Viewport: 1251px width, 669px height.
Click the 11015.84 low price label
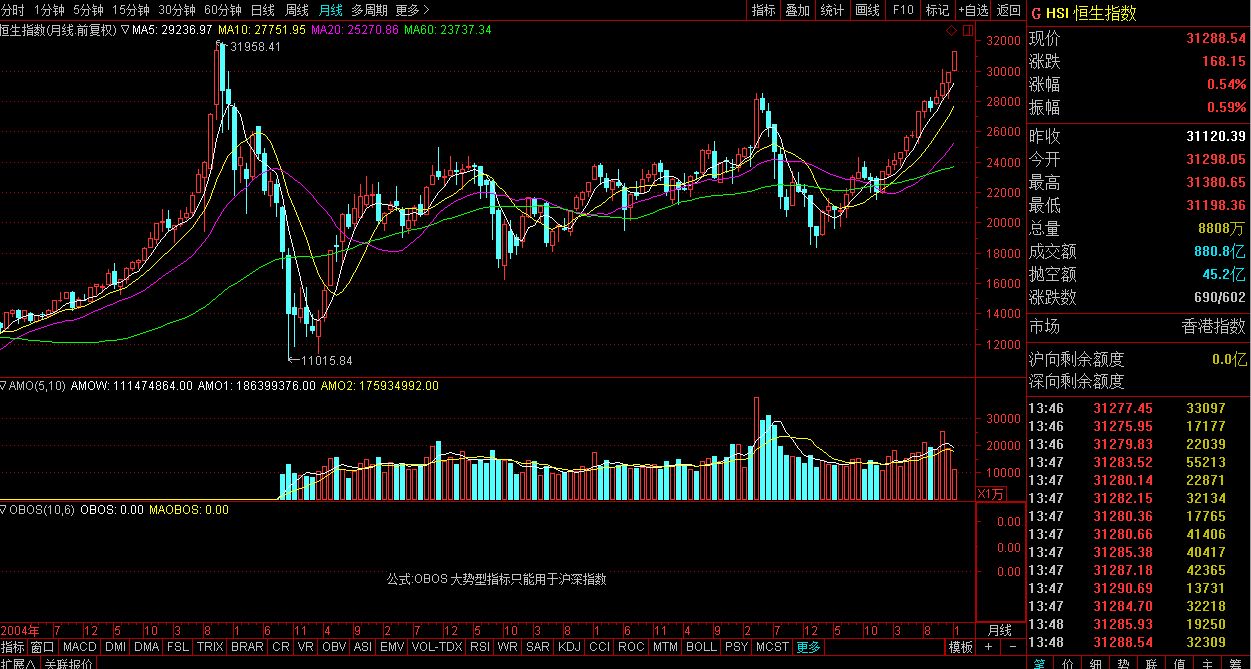[x=326, y=360]
